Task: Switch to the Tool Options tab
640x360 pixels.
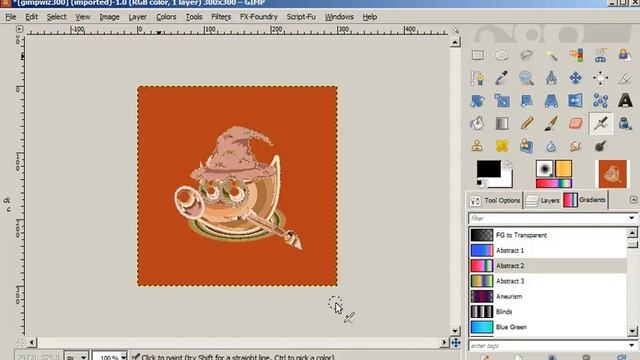Action: click(495, 200)
